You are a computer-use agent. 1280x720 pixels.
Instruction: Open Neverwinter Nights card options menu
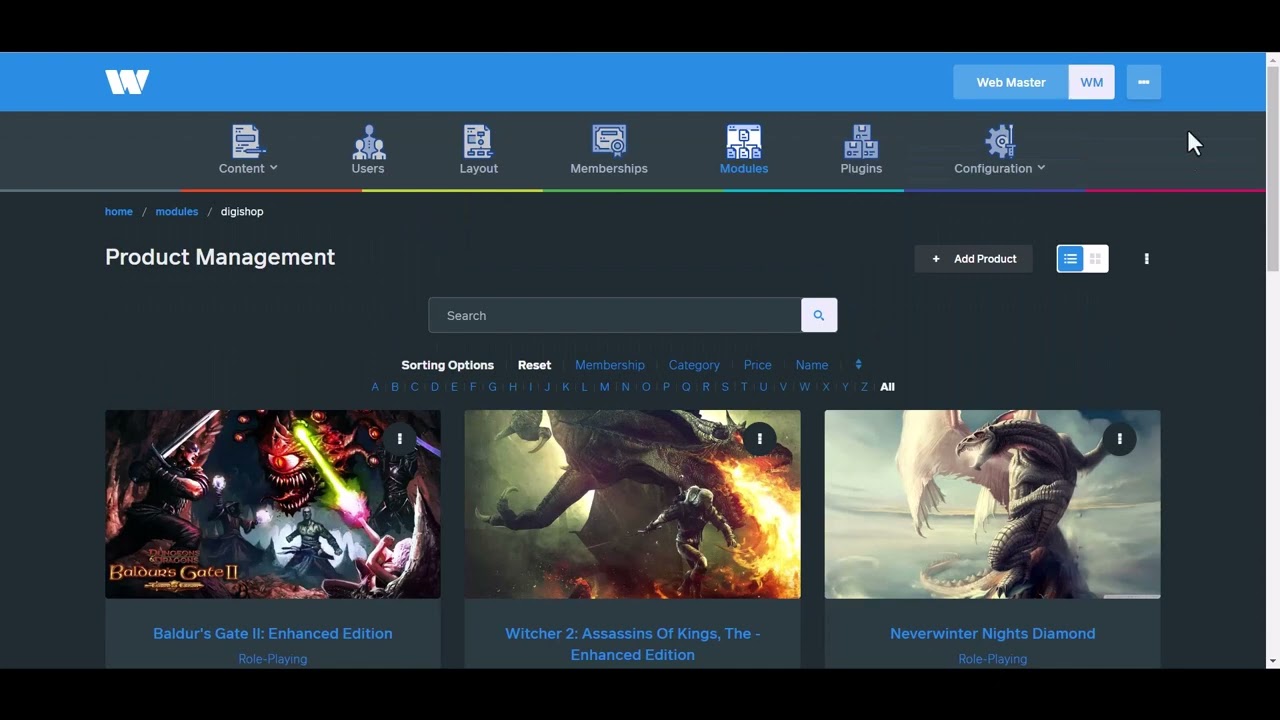[x=1119, y=438]
